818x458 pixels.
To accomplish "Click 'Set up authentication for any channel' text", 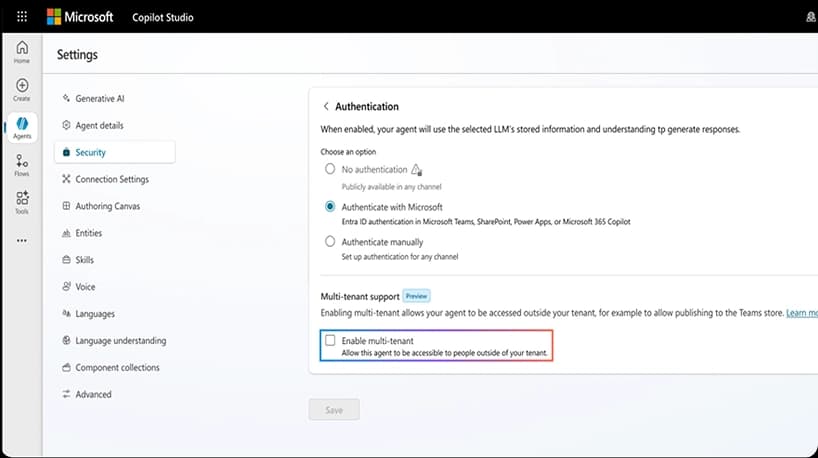I will tap(400, 257).
